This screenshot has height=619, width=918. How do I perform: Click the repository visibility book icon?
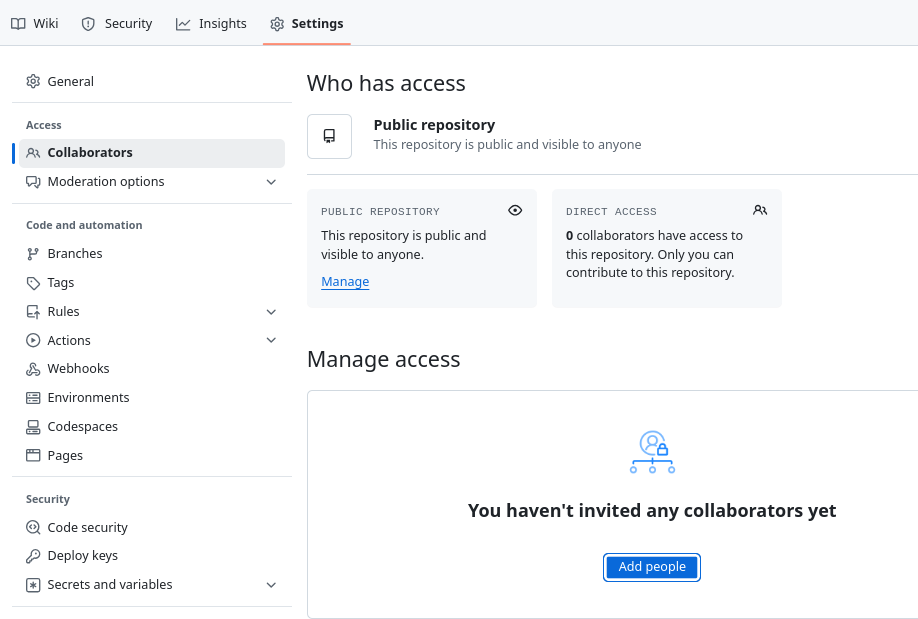coord(329,136)
